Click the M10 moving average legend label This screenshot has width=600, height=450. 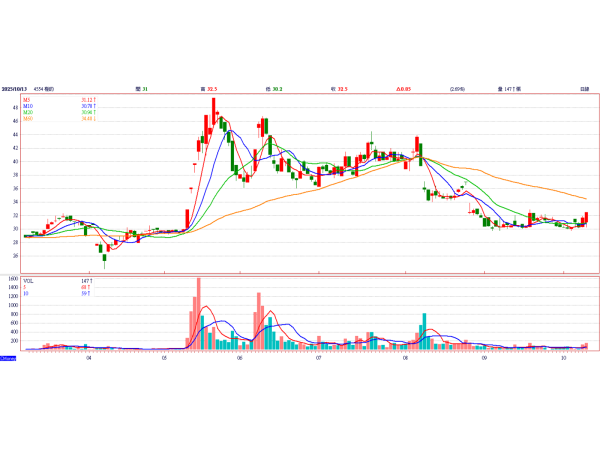pyautogui.click(x=28, y=106)
